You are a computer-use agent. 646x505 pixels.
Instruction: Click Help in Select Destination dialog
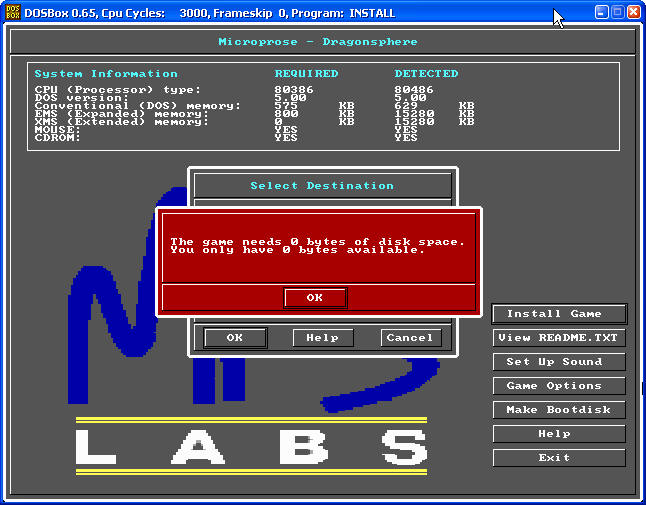coord(323,338)
